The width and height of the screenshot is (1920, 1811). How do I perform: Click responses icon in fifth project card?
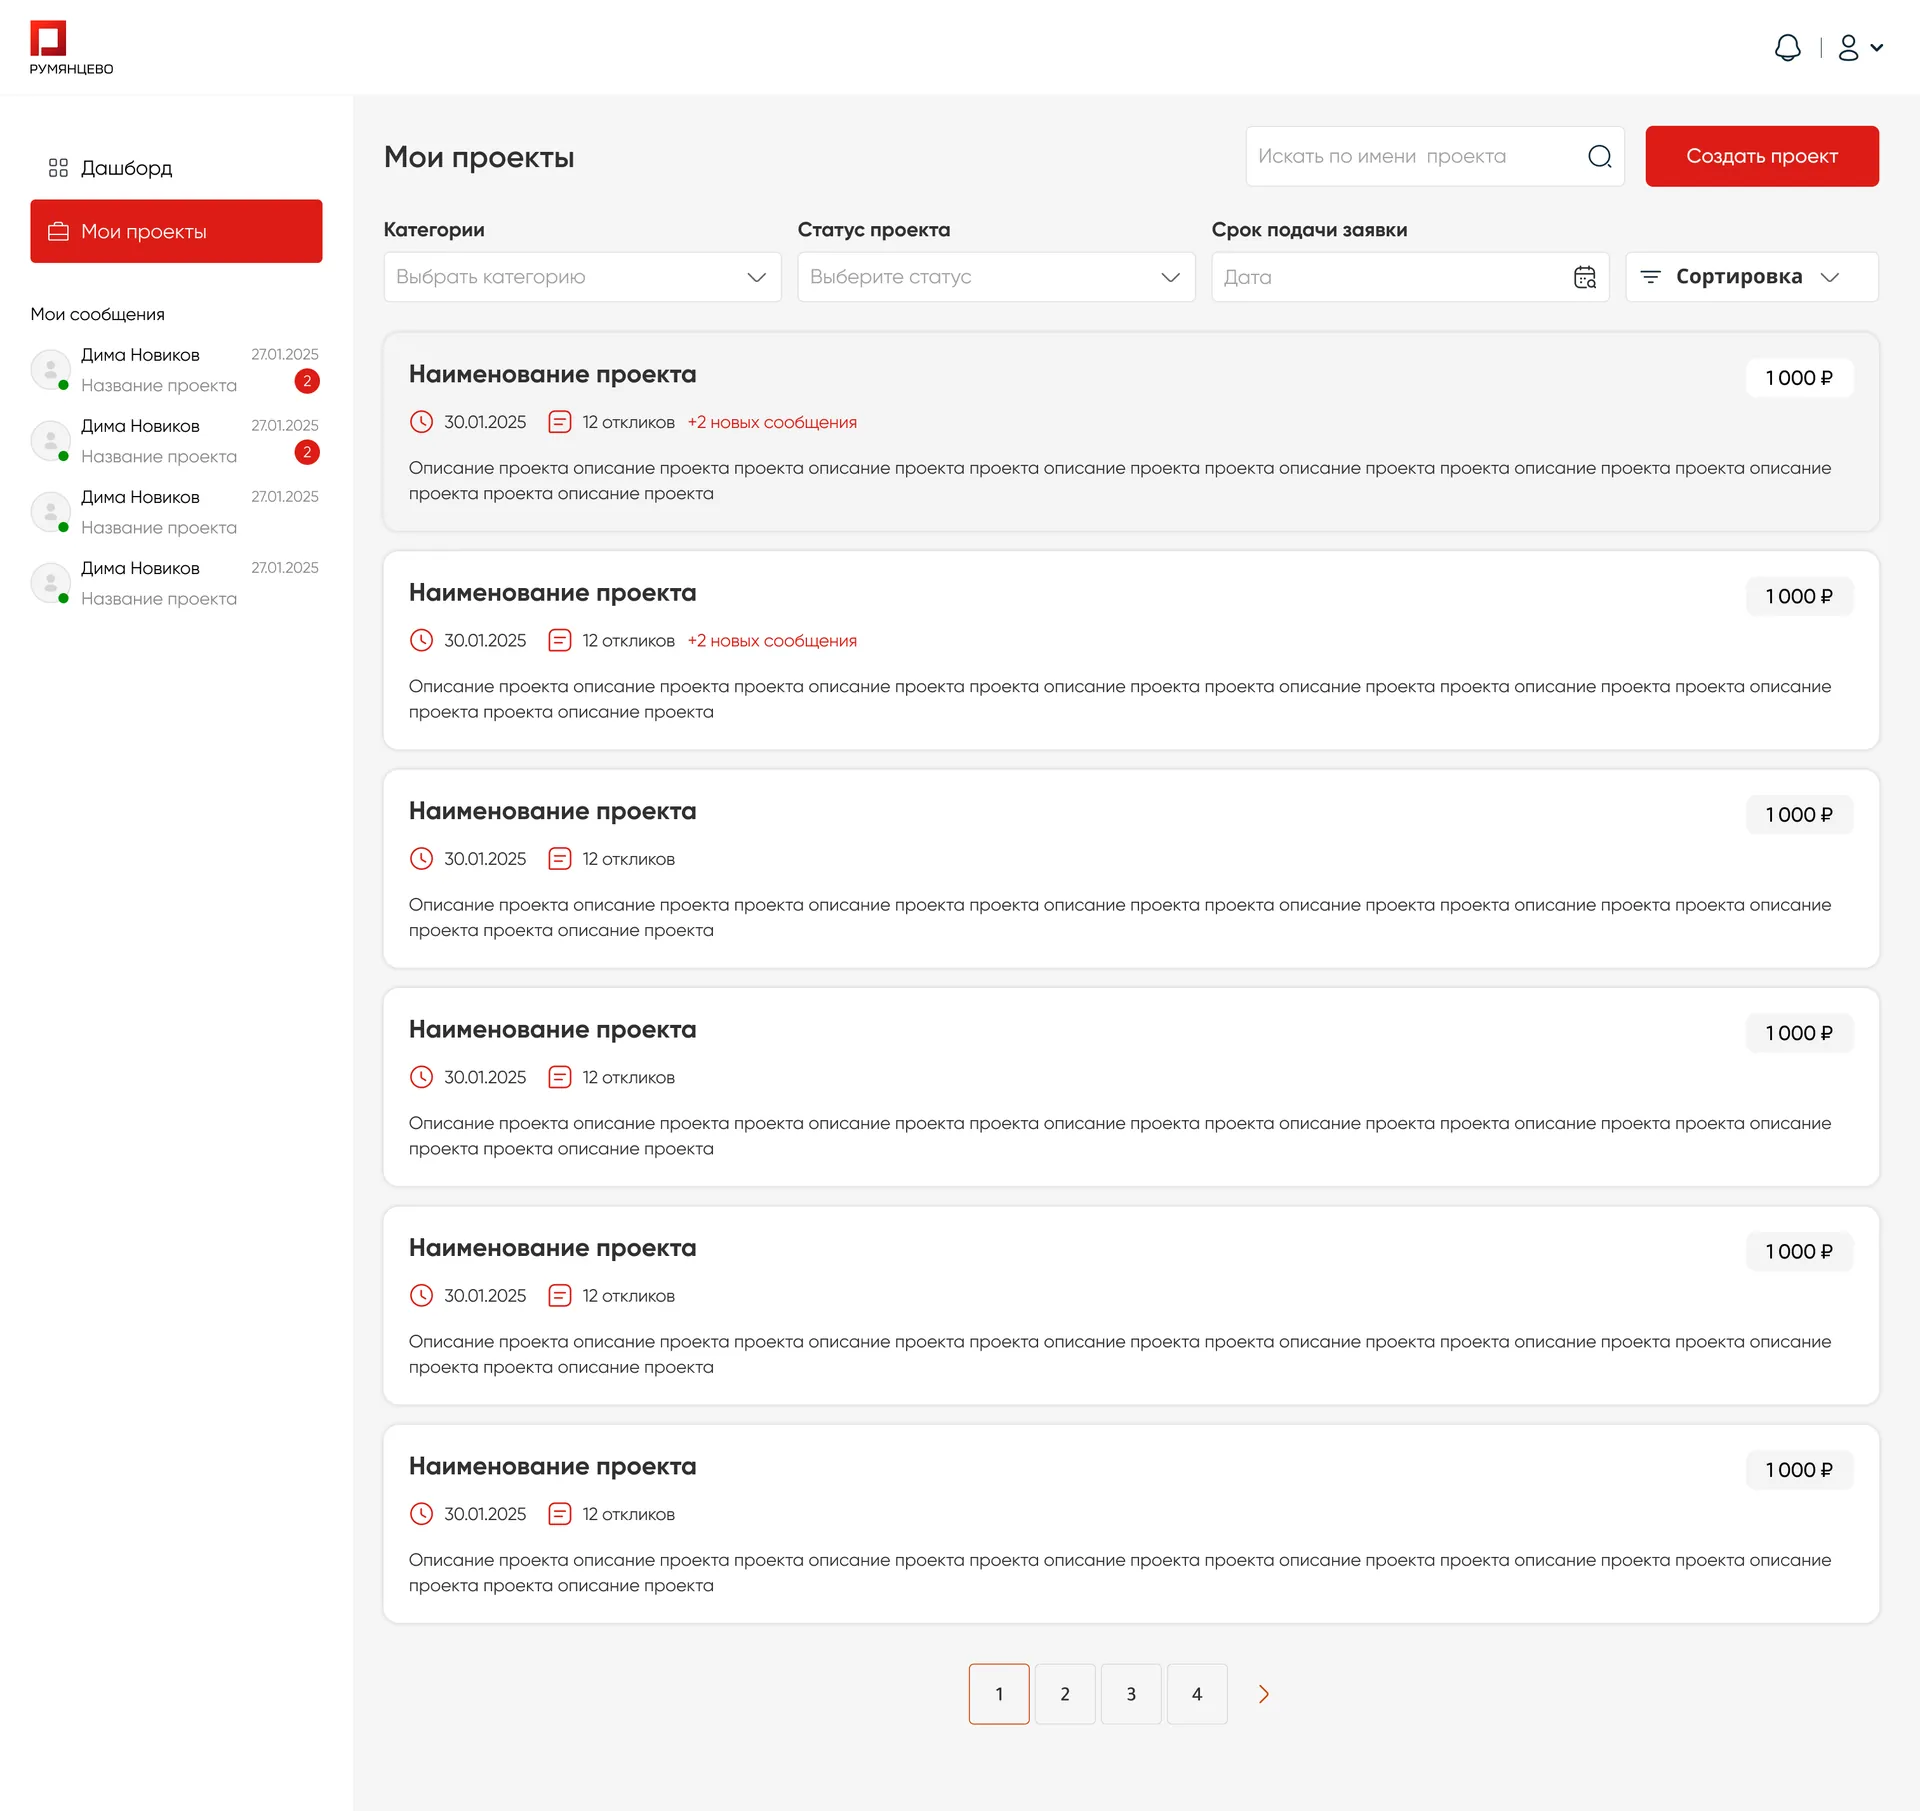(x=560, y=1296)
